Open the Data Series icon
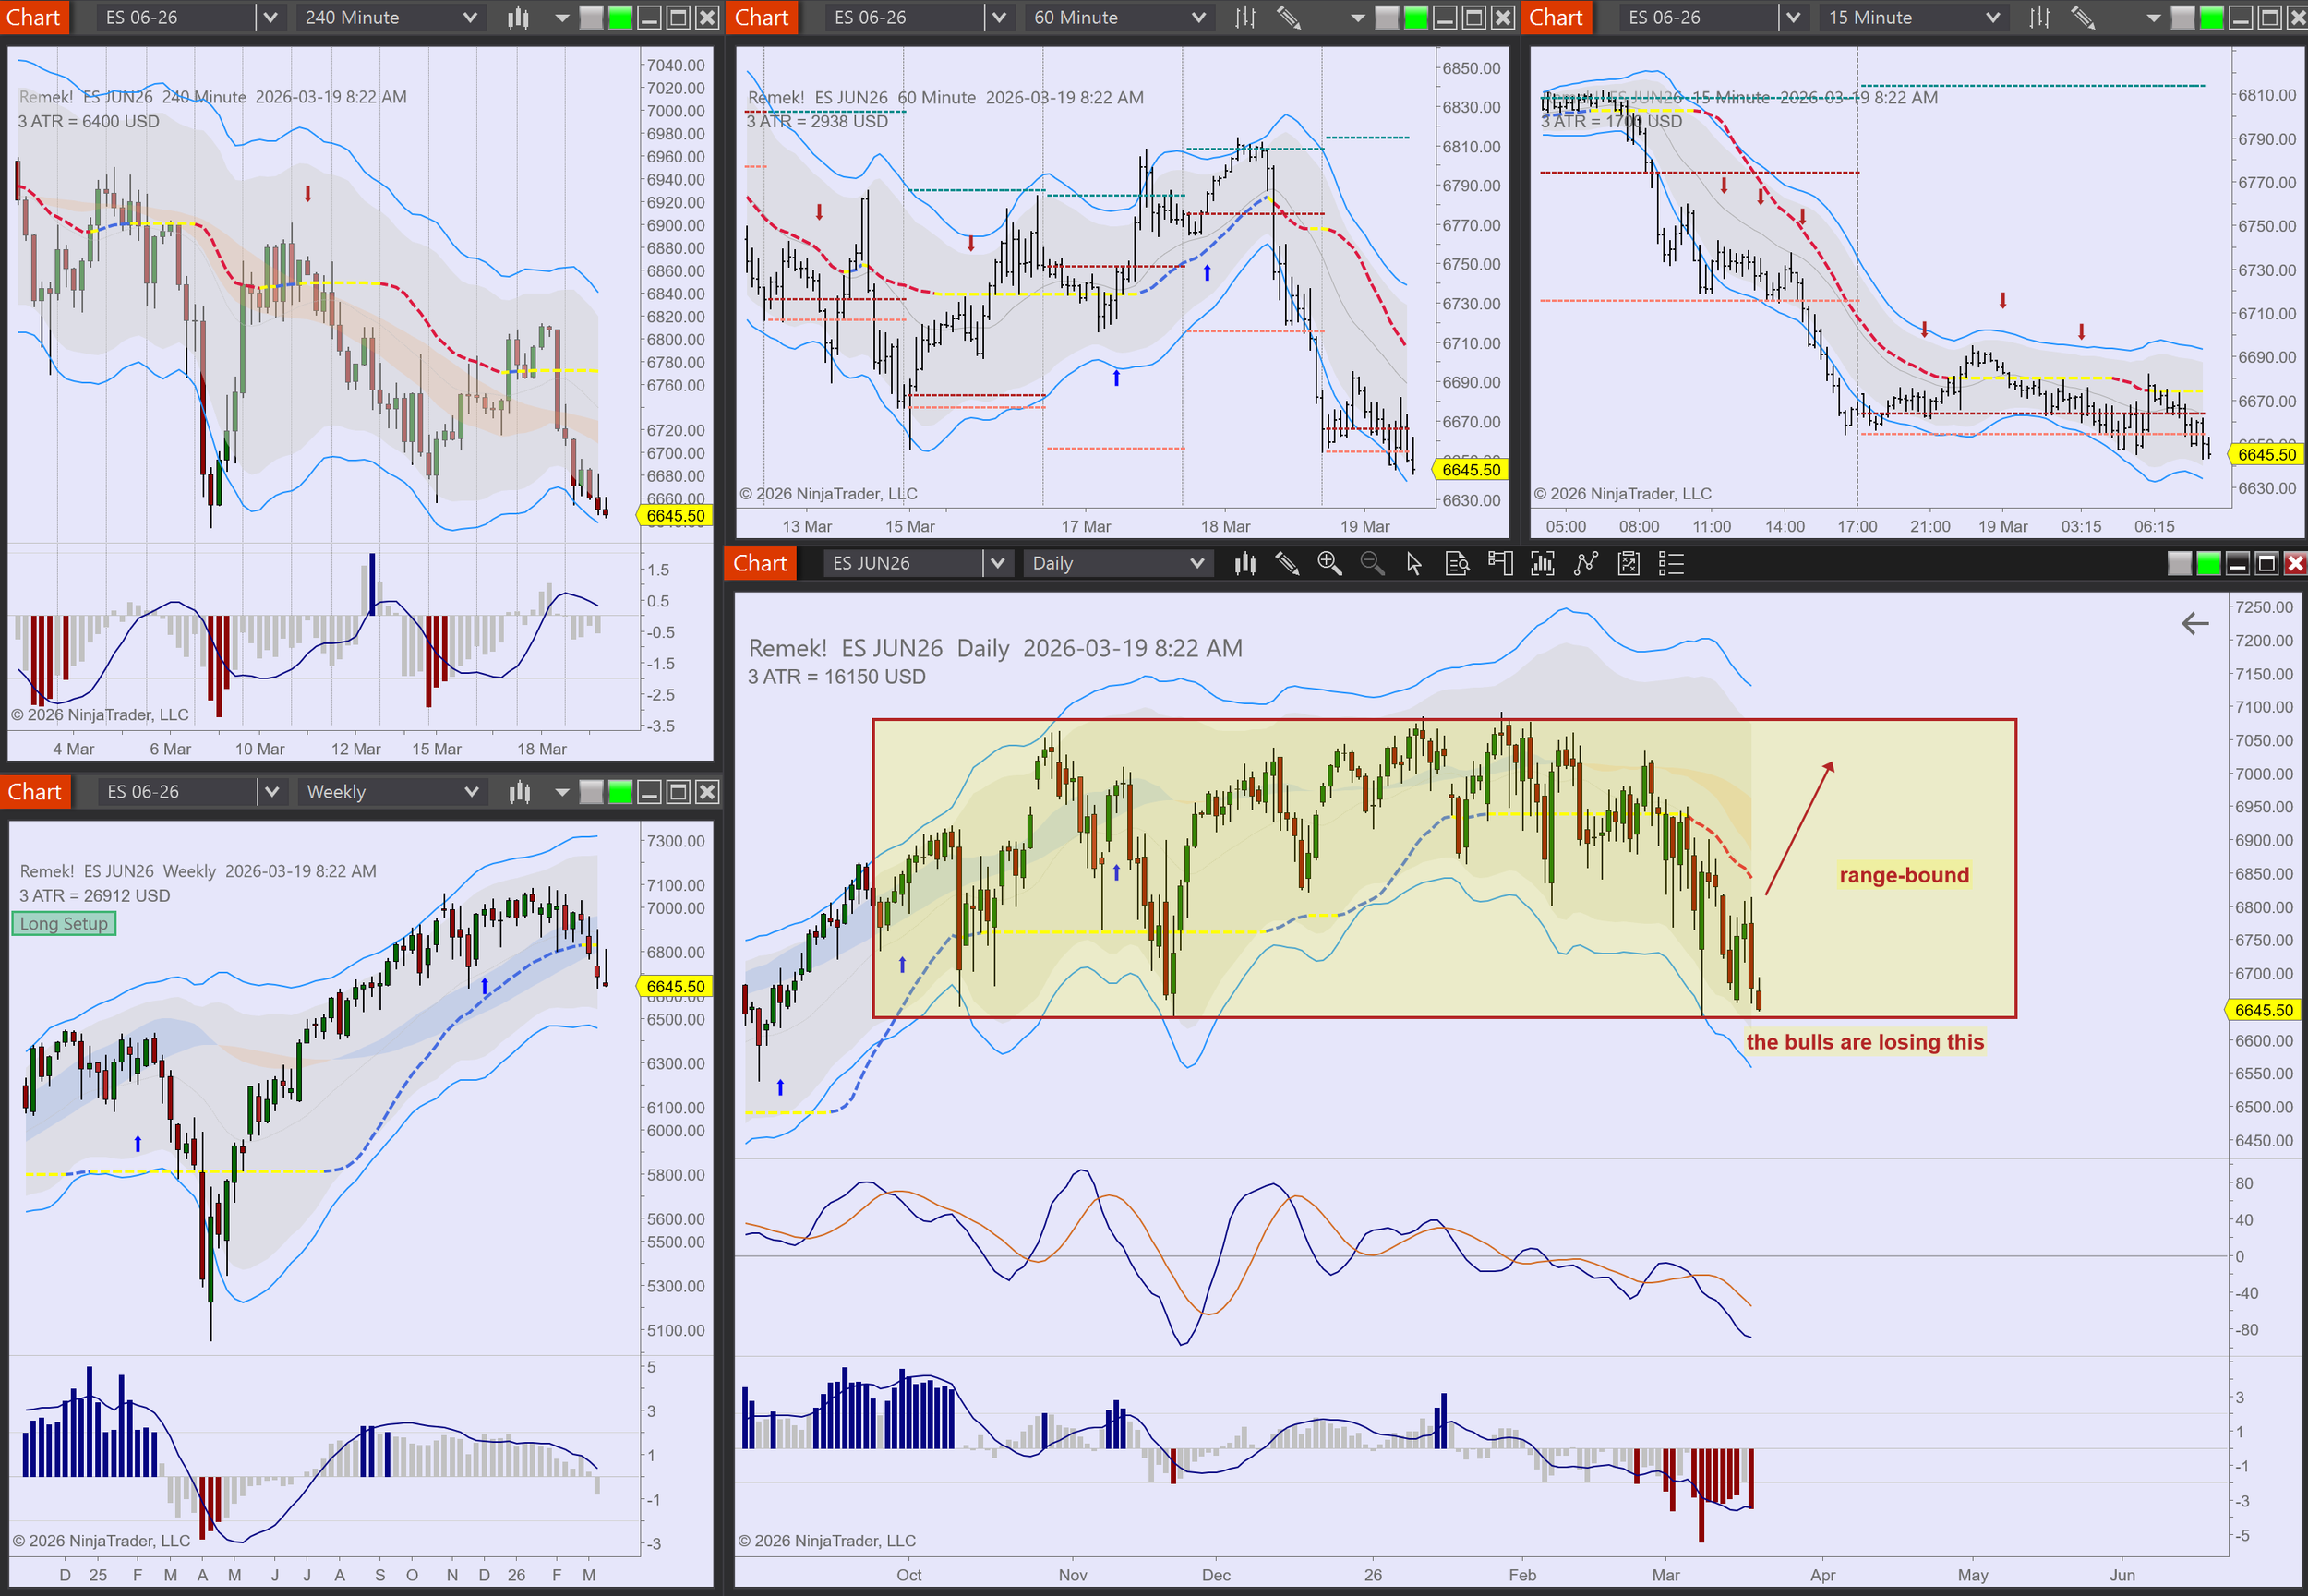This screenshot has height=1596, width=2308. click(x=1542, y=564)
